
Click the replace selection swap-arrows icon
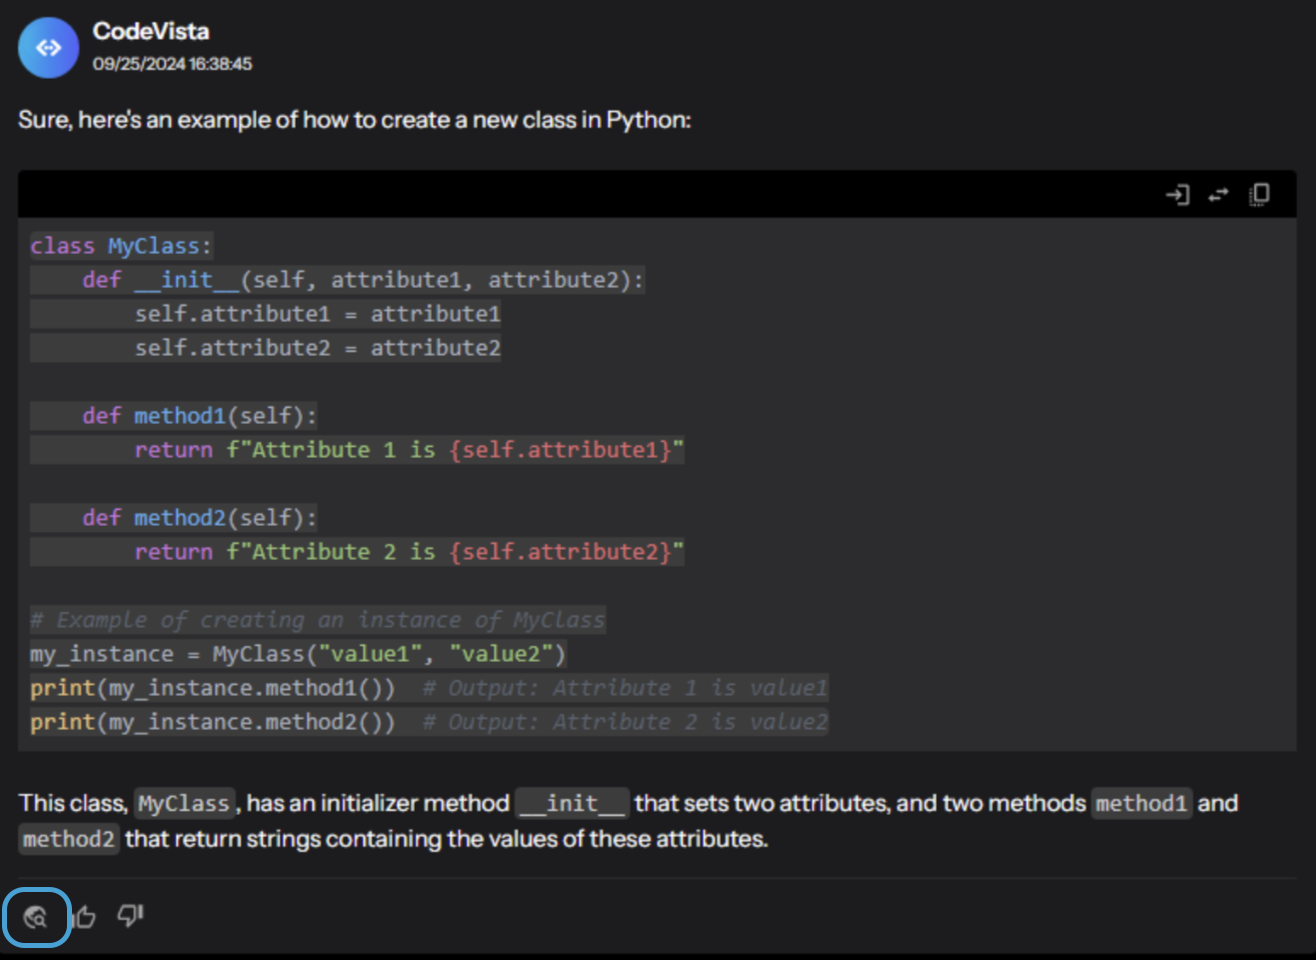[1218, 194]
